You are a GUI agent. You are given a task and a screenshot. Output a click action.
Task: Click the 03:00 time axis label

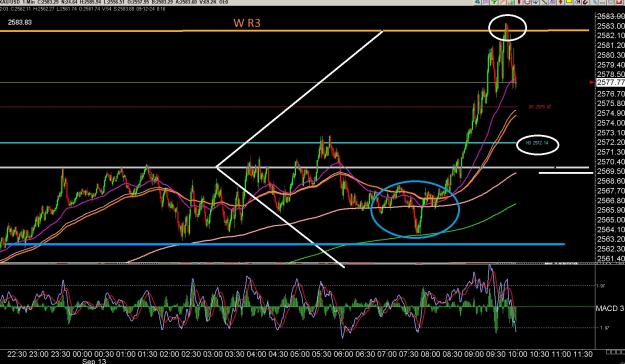pos(212,354)
